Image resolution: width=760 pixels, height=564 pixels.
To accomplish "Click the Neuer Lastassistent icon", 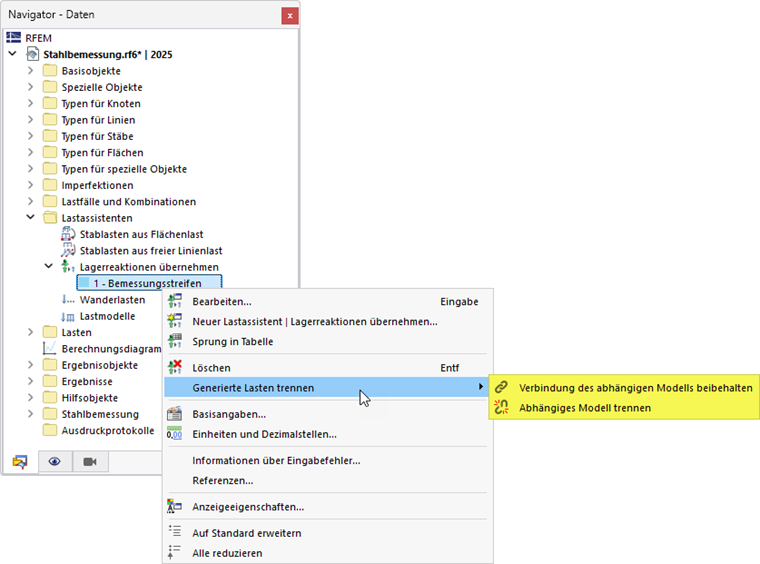I will 174,321.
